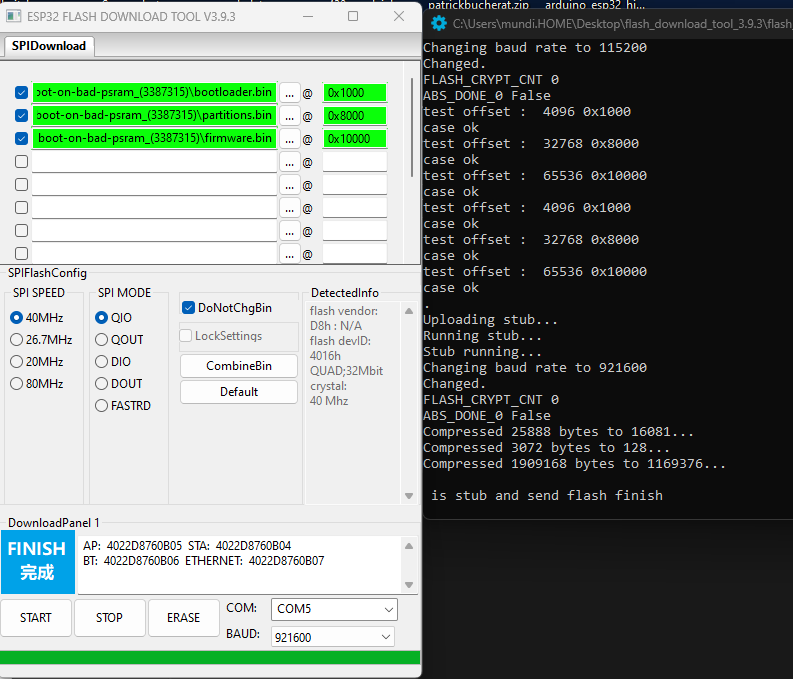Click the 0x1000 address field

point(355,93)
